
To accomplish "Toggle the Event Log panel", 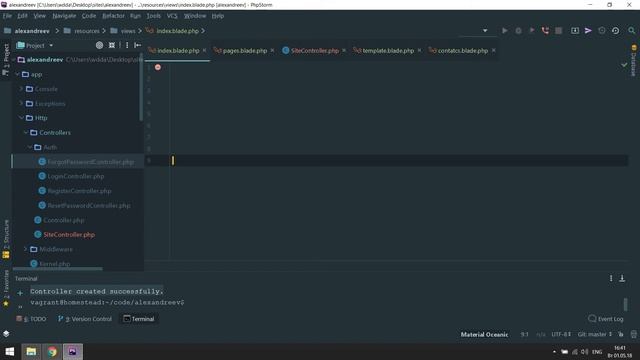I will point(606,319).
